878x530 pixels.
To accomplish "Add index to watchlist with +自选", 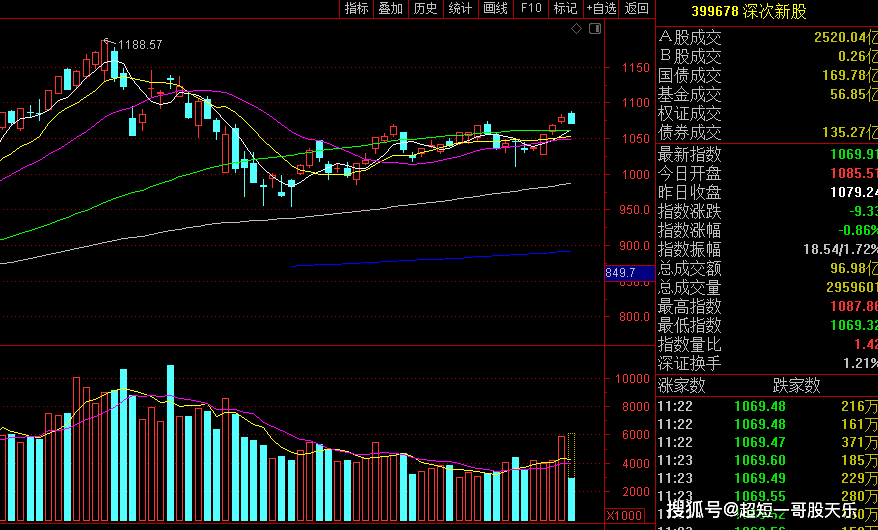I will (601, 8).
